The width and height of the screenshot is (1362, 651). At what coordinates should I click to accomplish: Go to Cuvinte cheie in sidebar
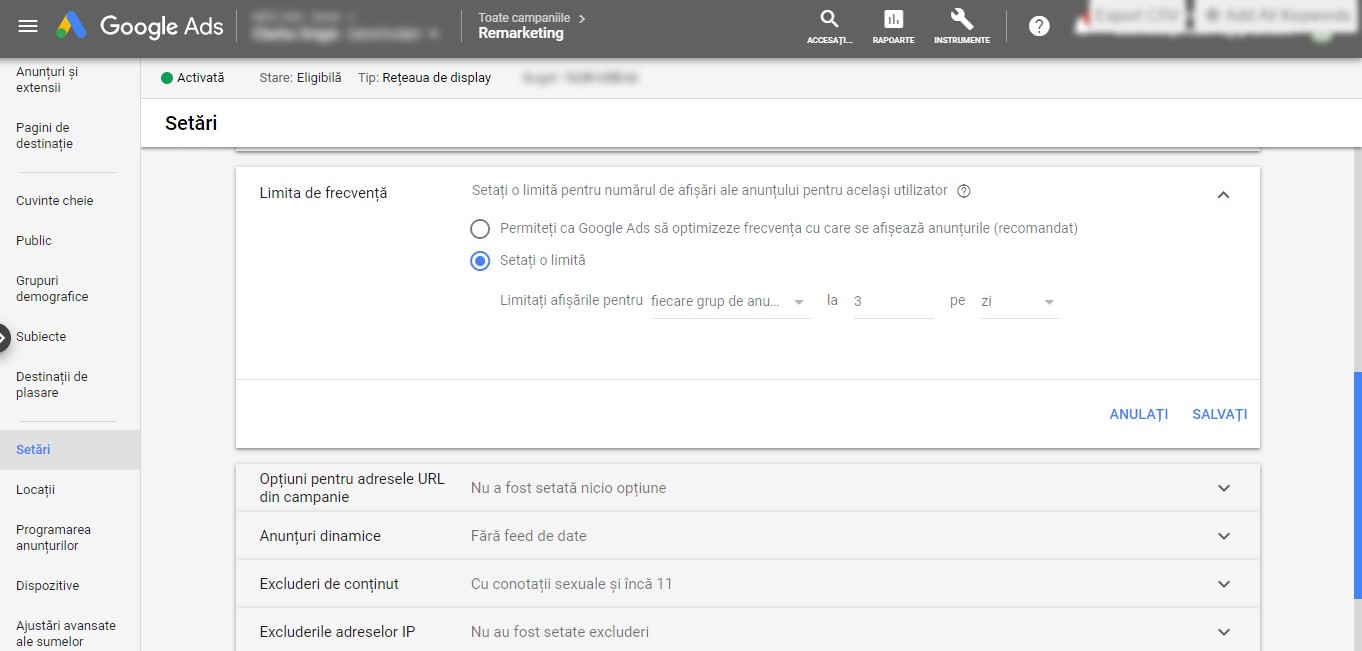[x=55, y=200]
